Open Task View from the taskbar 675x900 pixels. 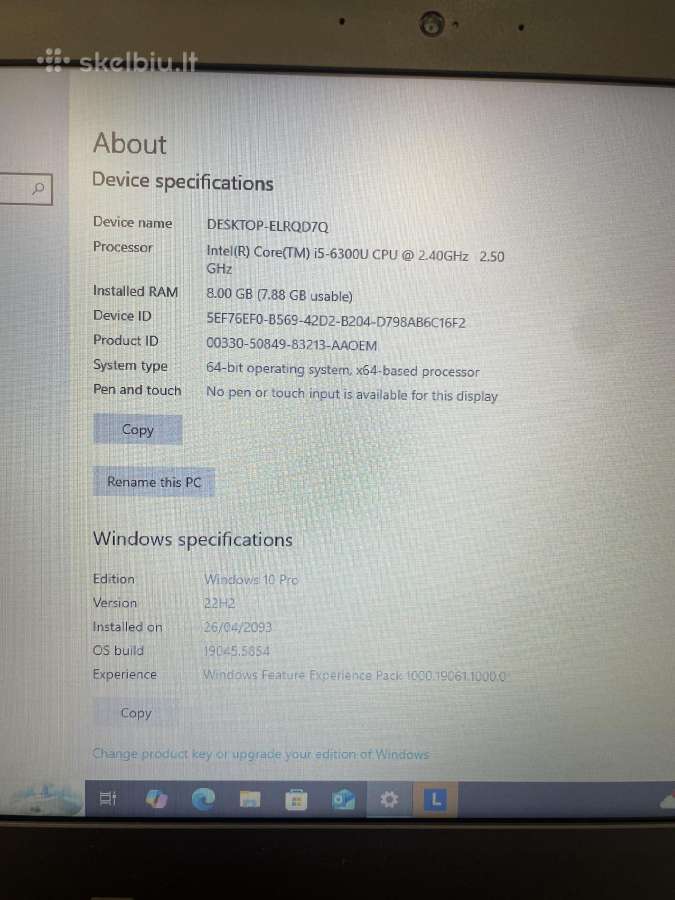108,798
